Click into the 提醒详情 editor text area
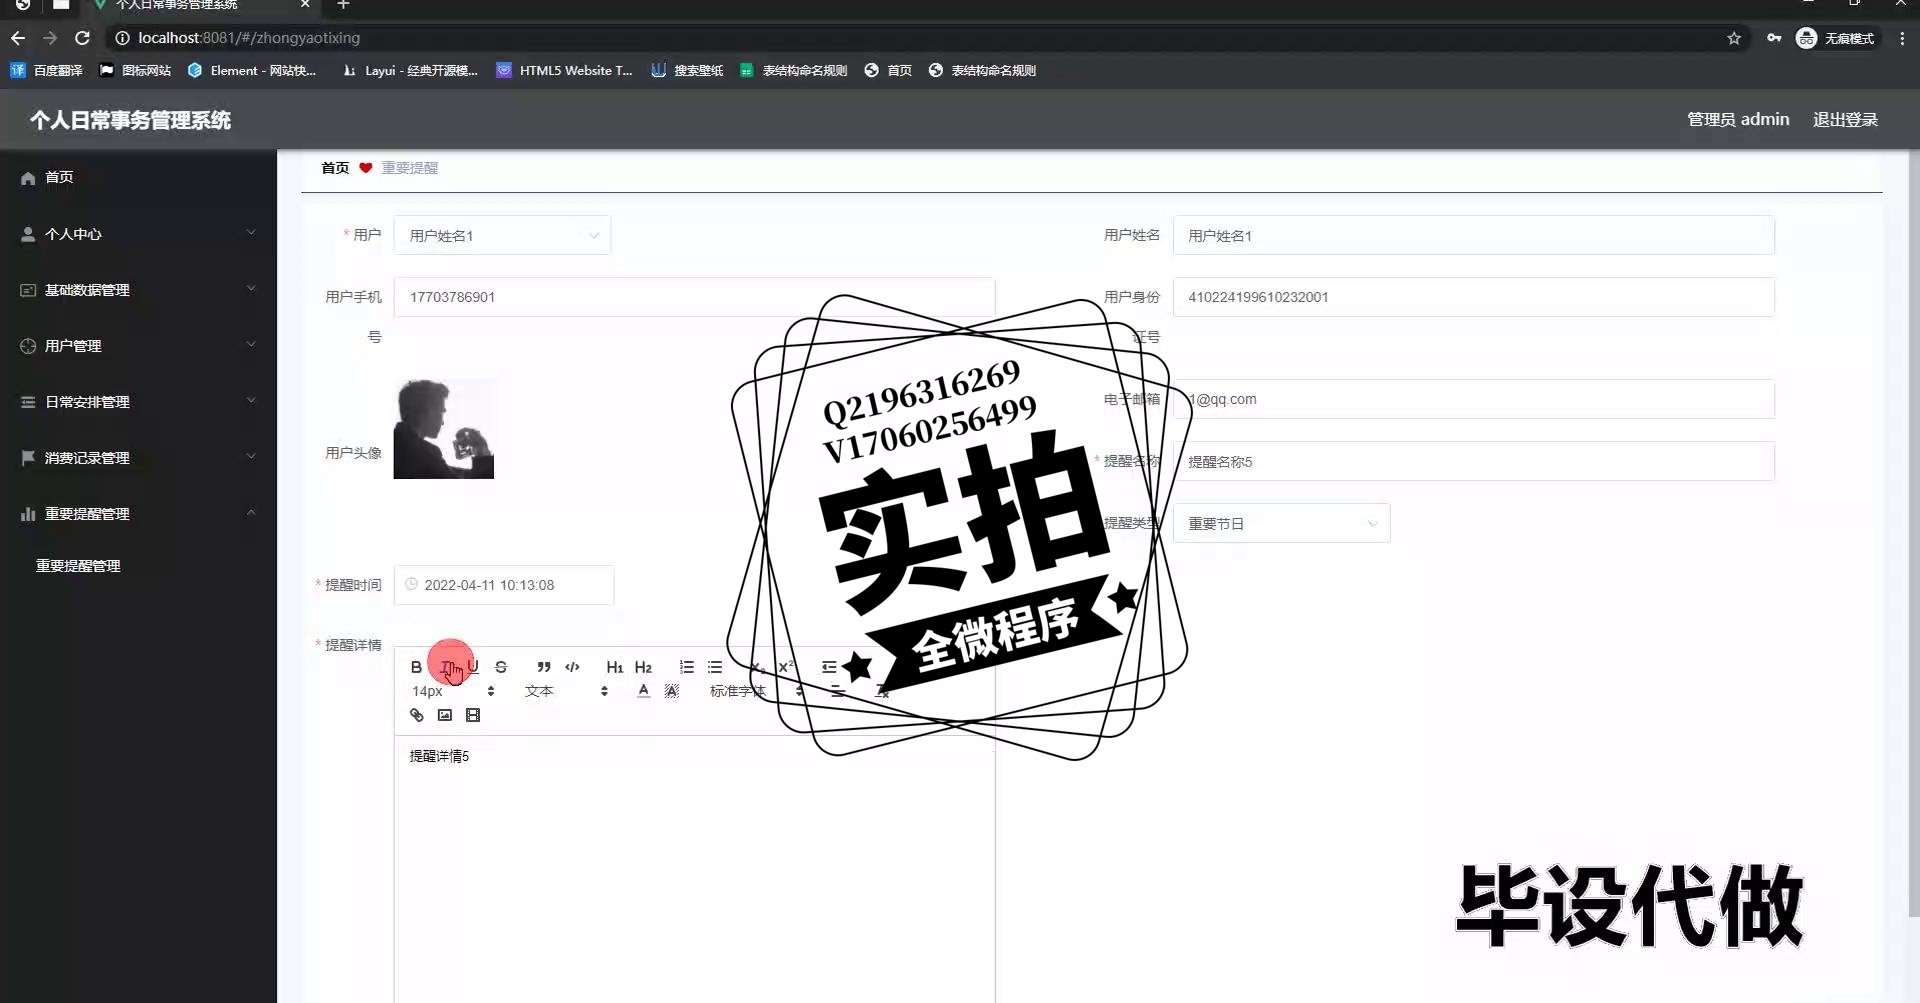This screenshot has height=1003, width=1920. pyautogui.click(x=694, y=870)
